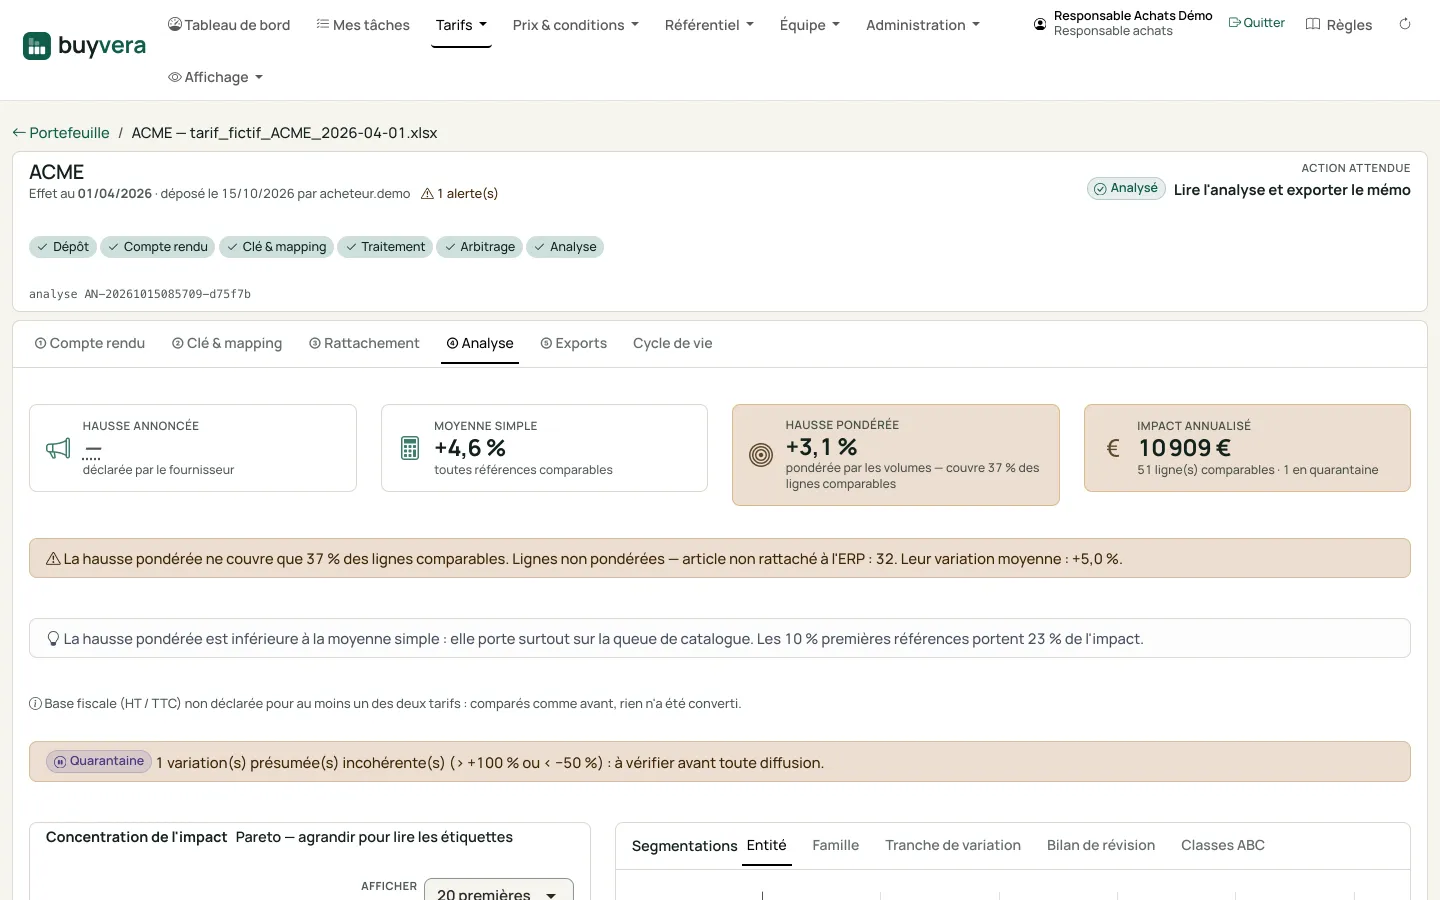Click the 1 alerte(s) warning

460,194
